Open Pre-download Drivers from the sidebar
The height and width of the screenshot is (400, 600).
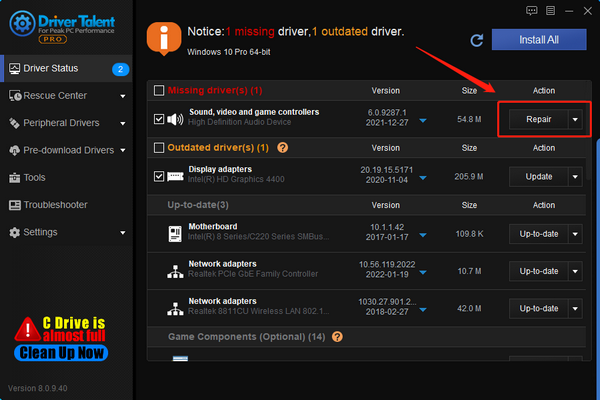pyautogui.click(x=66, y=150)
